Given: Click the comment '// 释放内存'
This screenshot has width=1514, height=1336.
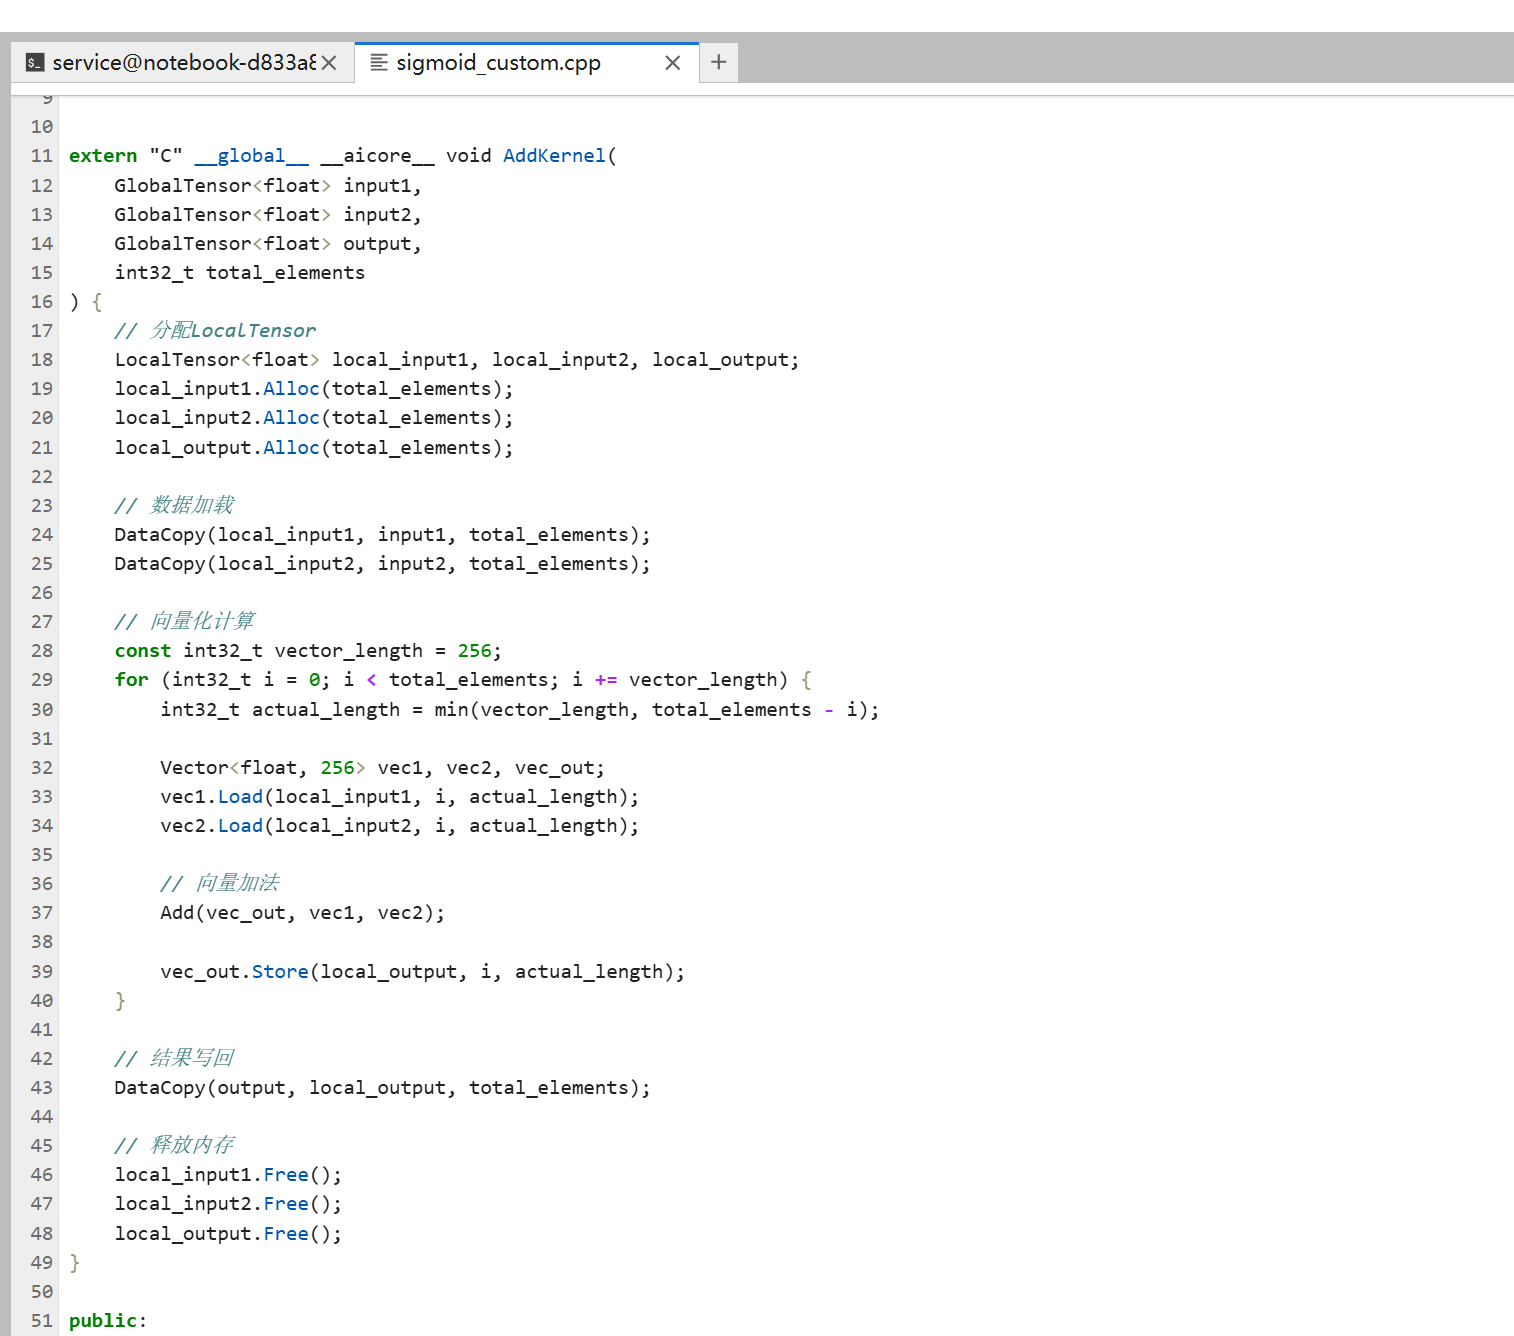Looking at the screenshot, I should pyautogui.click(x=174, y=1146).
